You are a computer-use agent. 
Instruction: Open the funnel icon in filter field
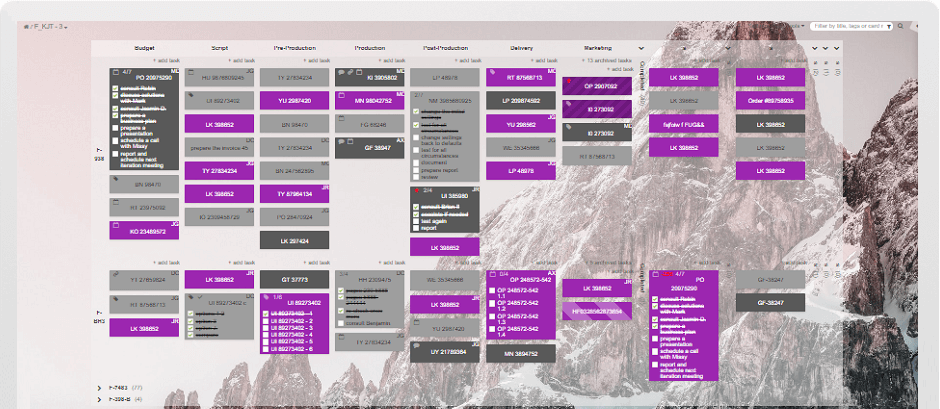point(888,27)
